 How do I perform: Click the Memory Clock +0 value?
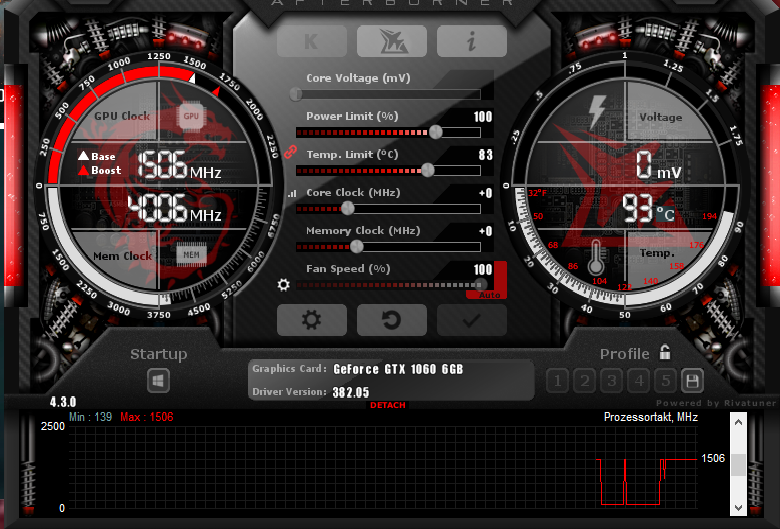(x=486, y=231)
